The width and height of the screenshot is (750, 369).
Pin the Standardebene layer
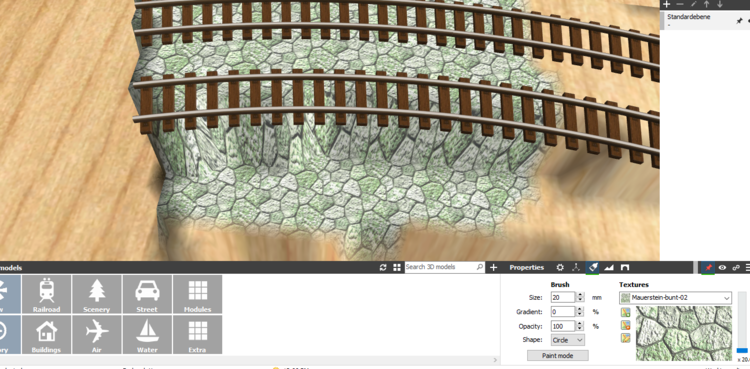(739, 21)
